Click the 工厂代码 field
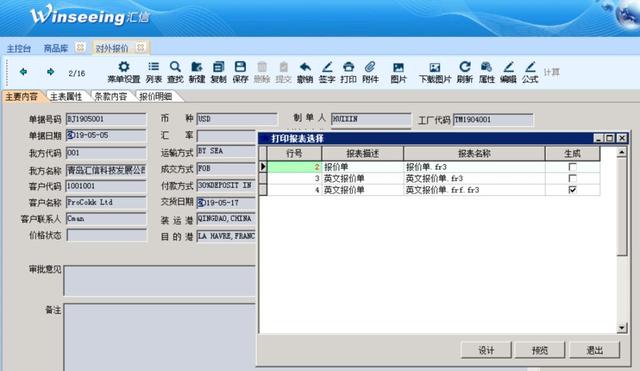The height and width of the screenshot is (371, 640). pyautogui.click(x=493, y=120)
